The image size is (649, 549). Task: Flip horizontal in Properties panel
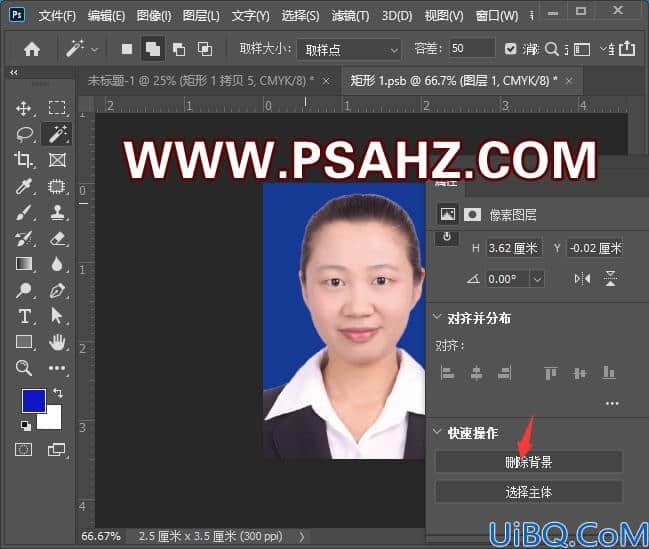click(582, 279)
